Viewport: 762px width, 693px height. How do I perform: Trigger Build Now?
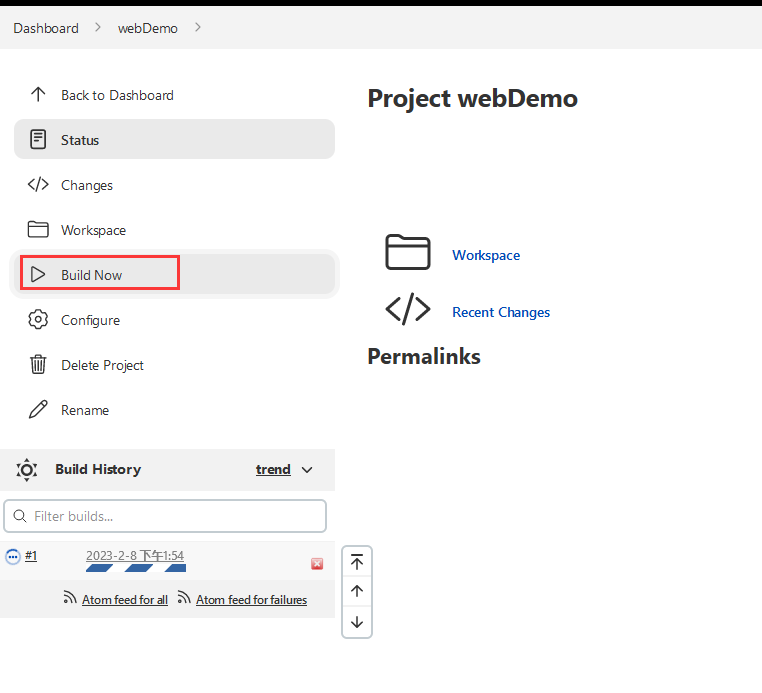[x=174, y=275]
